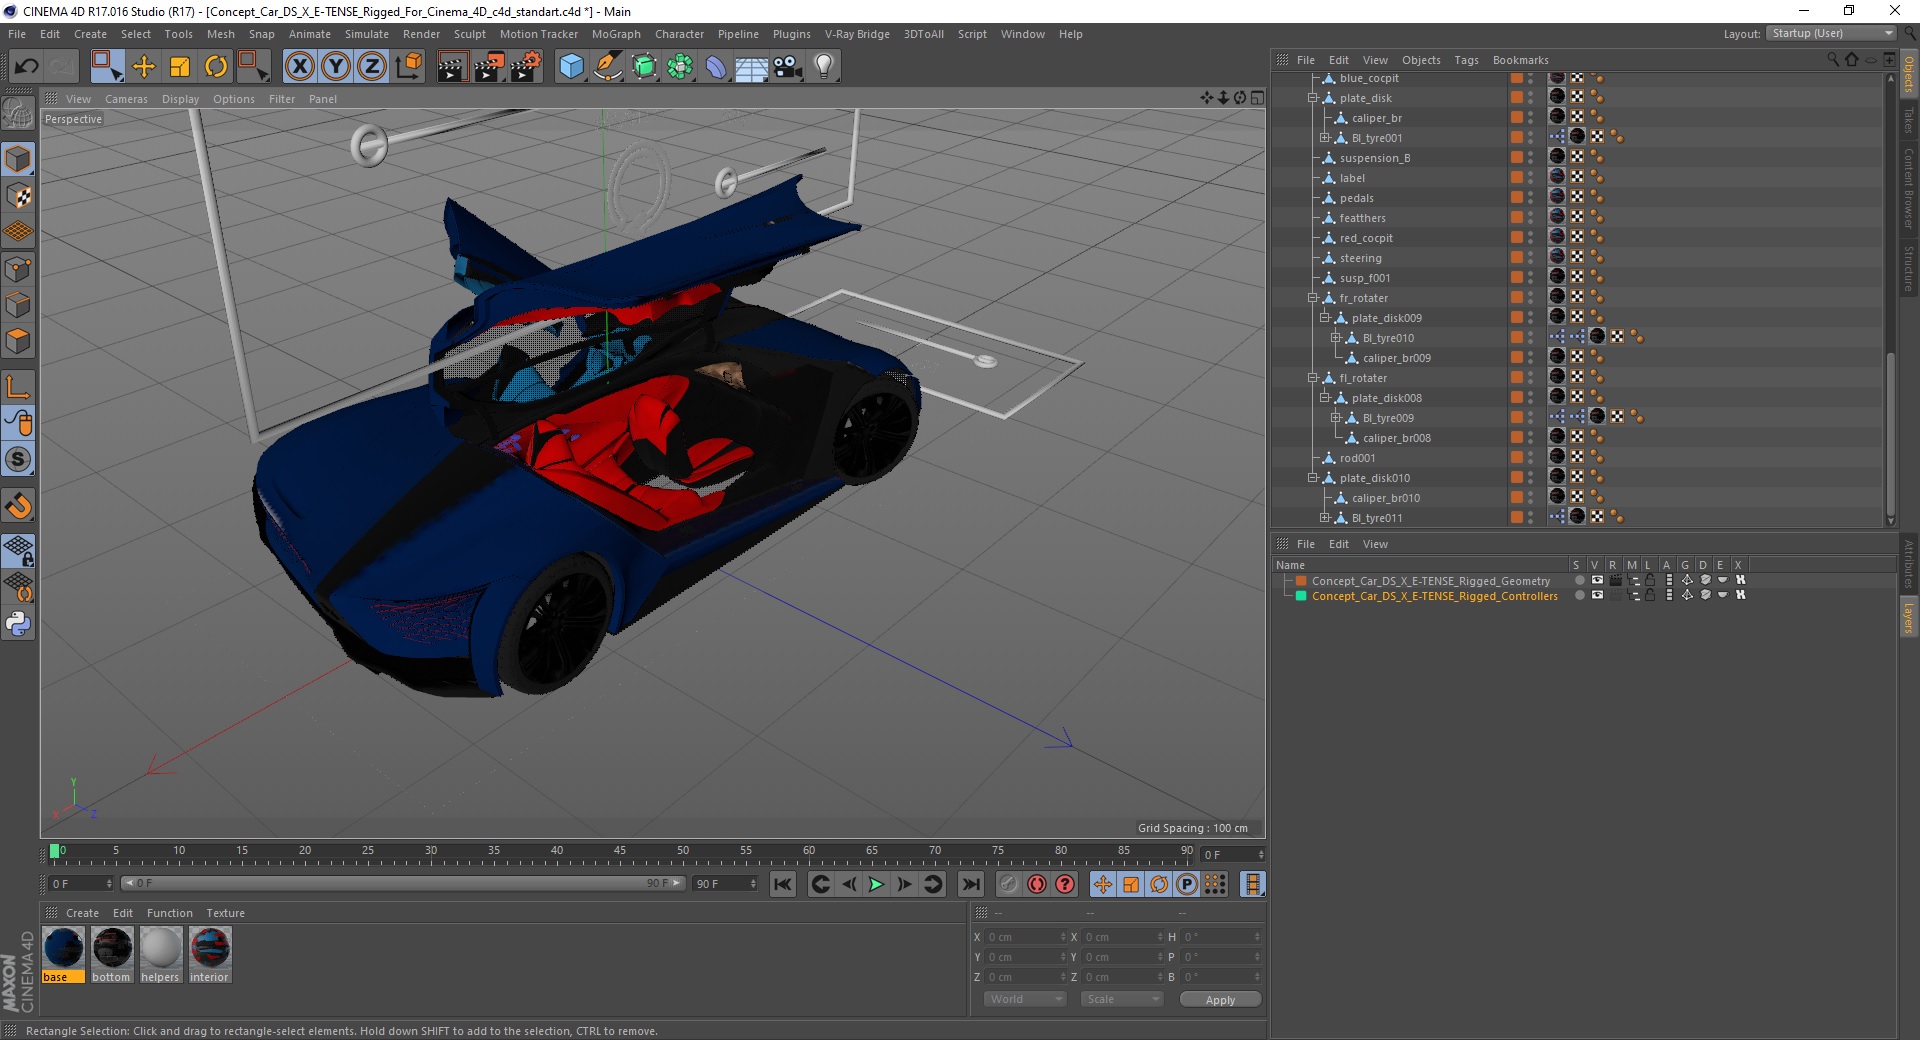Toggle visibility of Rigged_Controllers layer
Image resolution: width=1920 pixels, height=1040 pixels.
1597,595
